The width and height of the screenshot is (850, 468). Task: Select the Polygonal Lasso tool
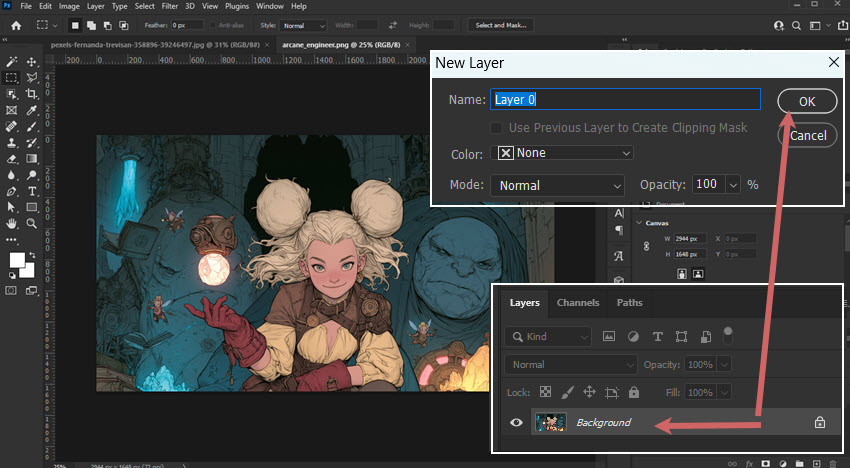pos(32,78)
